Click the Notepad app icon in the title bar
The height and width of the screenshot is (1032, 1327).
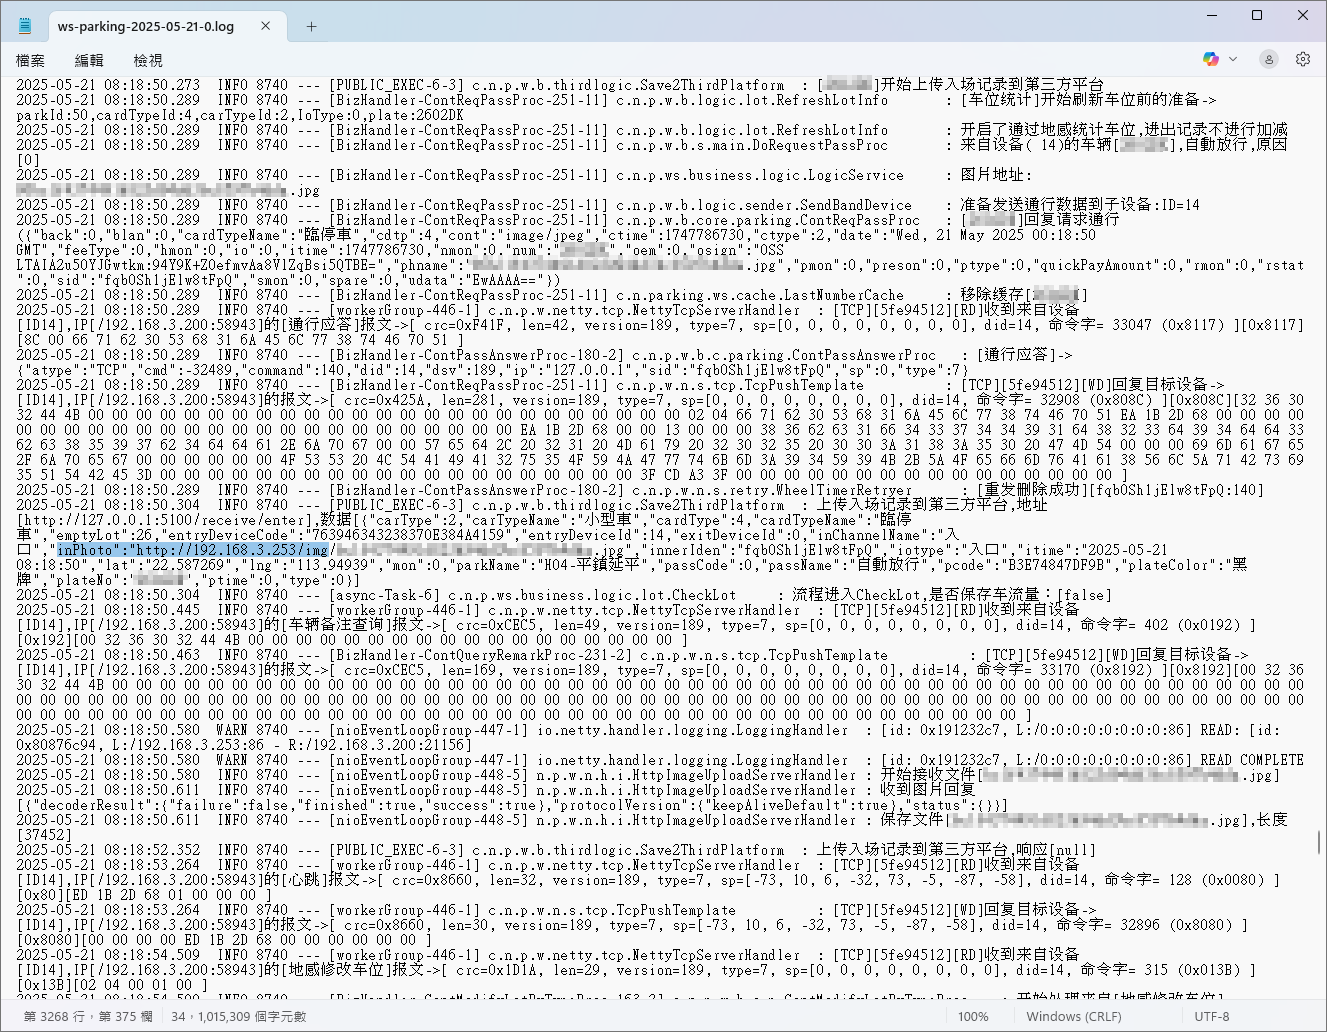tap(25, 26)
